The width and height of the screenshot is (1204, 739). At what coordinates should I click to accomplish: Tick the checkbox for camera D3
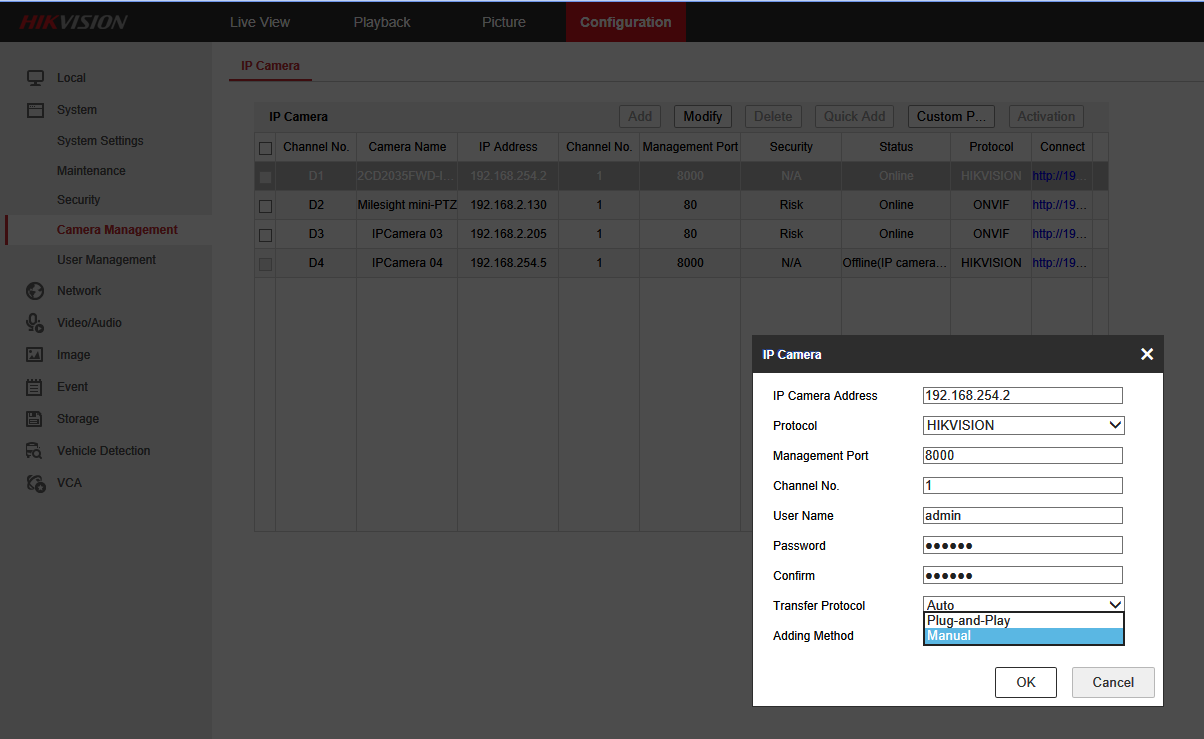click(x=265, y=235)
